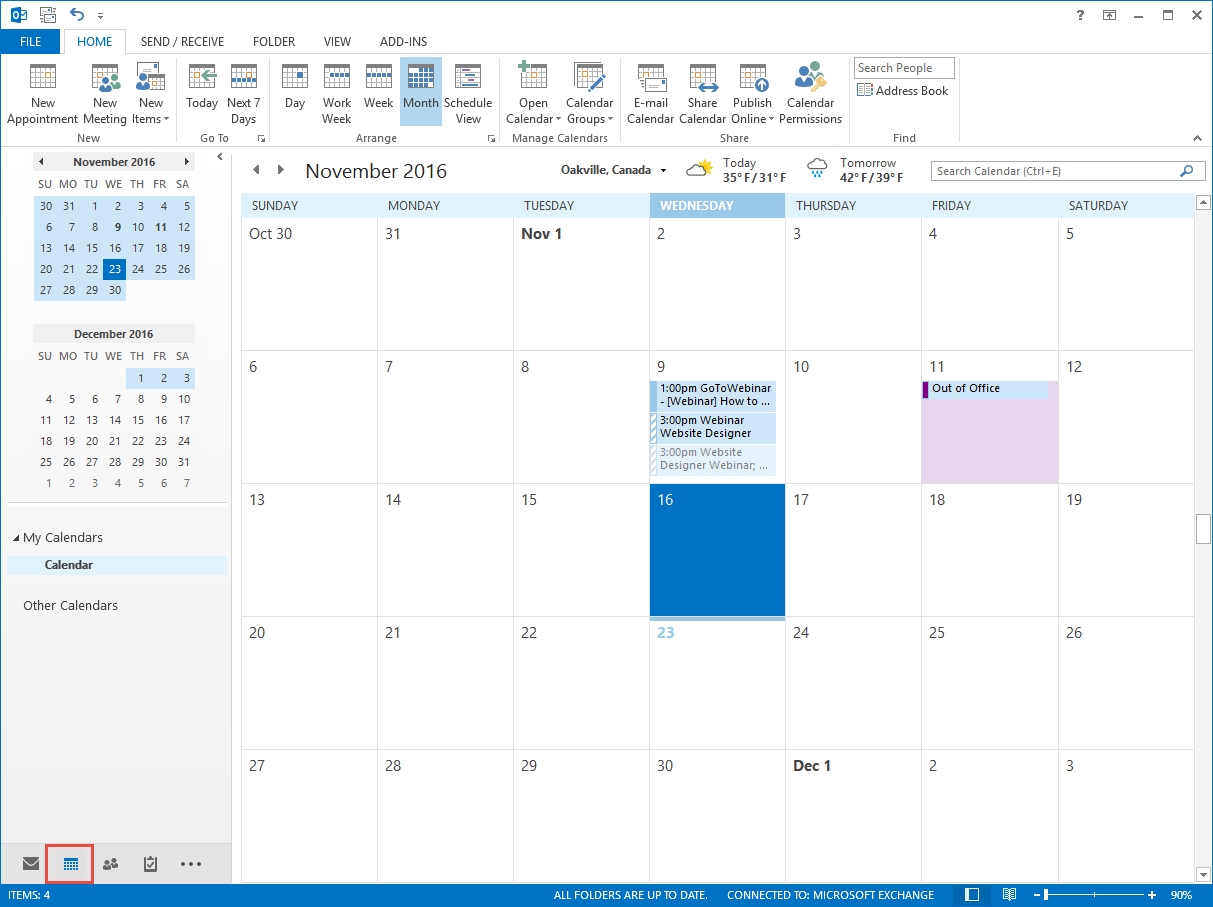Switch to Reading view in status bar

click(1009, 894)
